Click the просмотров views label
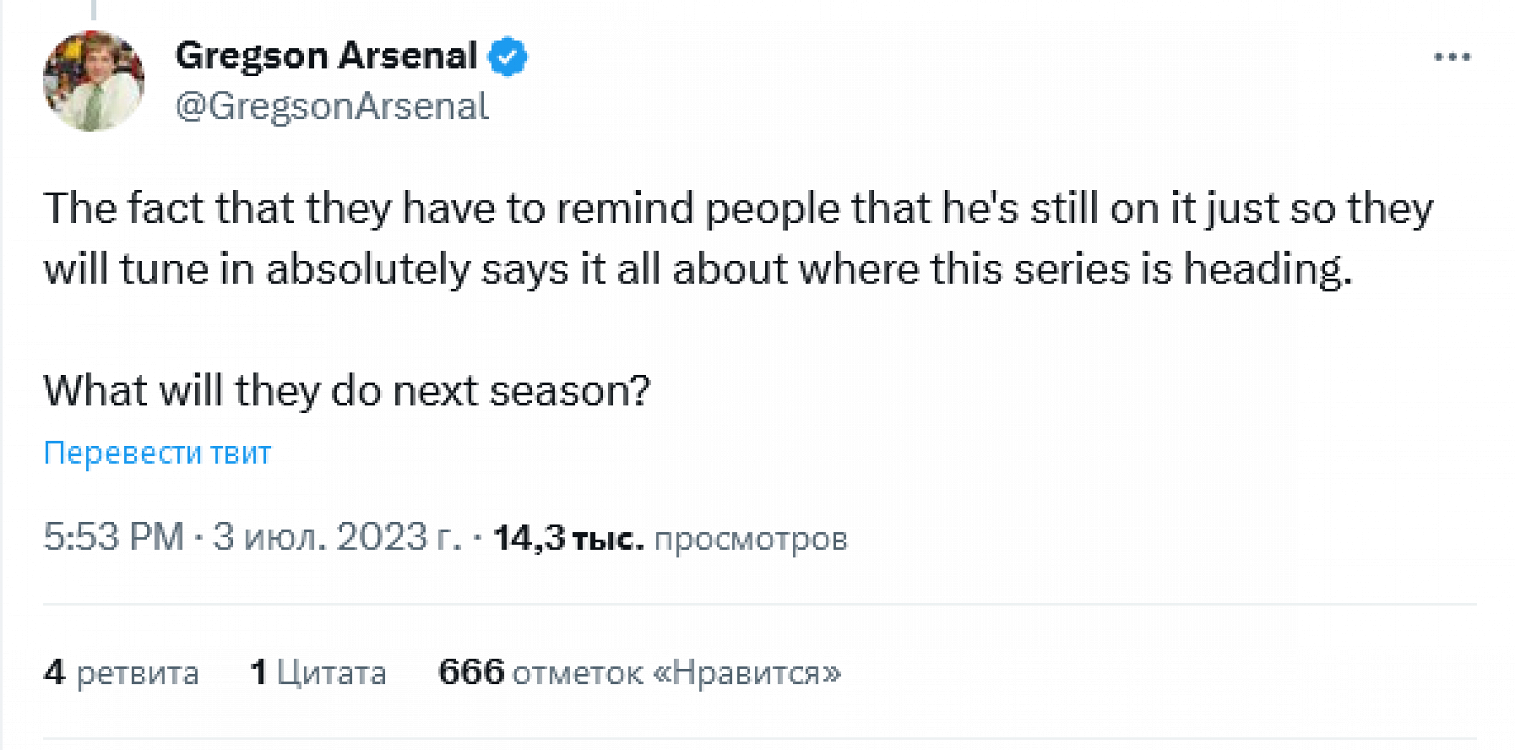This screenshot has width=1515, height=750. [750, 539]
